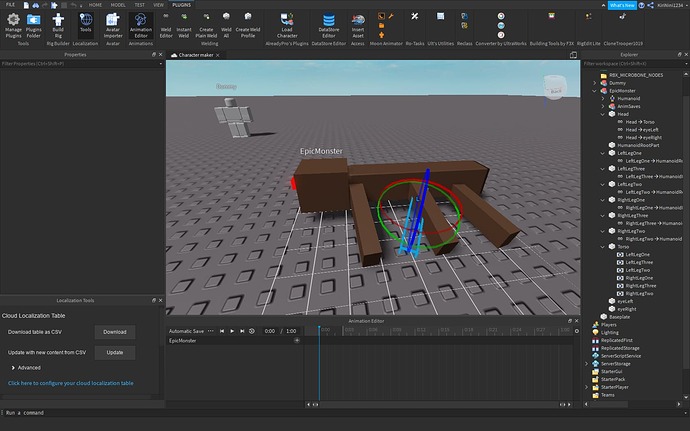Viewport: 690px width, 431px height.
Task: Expand the StarterPlayer service
Action: 586,387
